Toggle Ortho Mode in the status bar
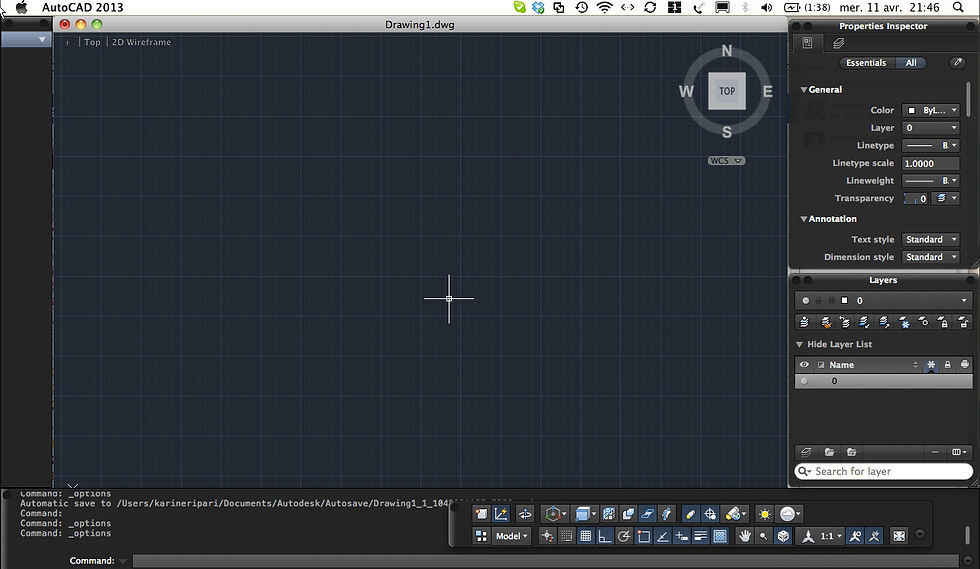This screenshot has width=980, height=569. [604, 536]
